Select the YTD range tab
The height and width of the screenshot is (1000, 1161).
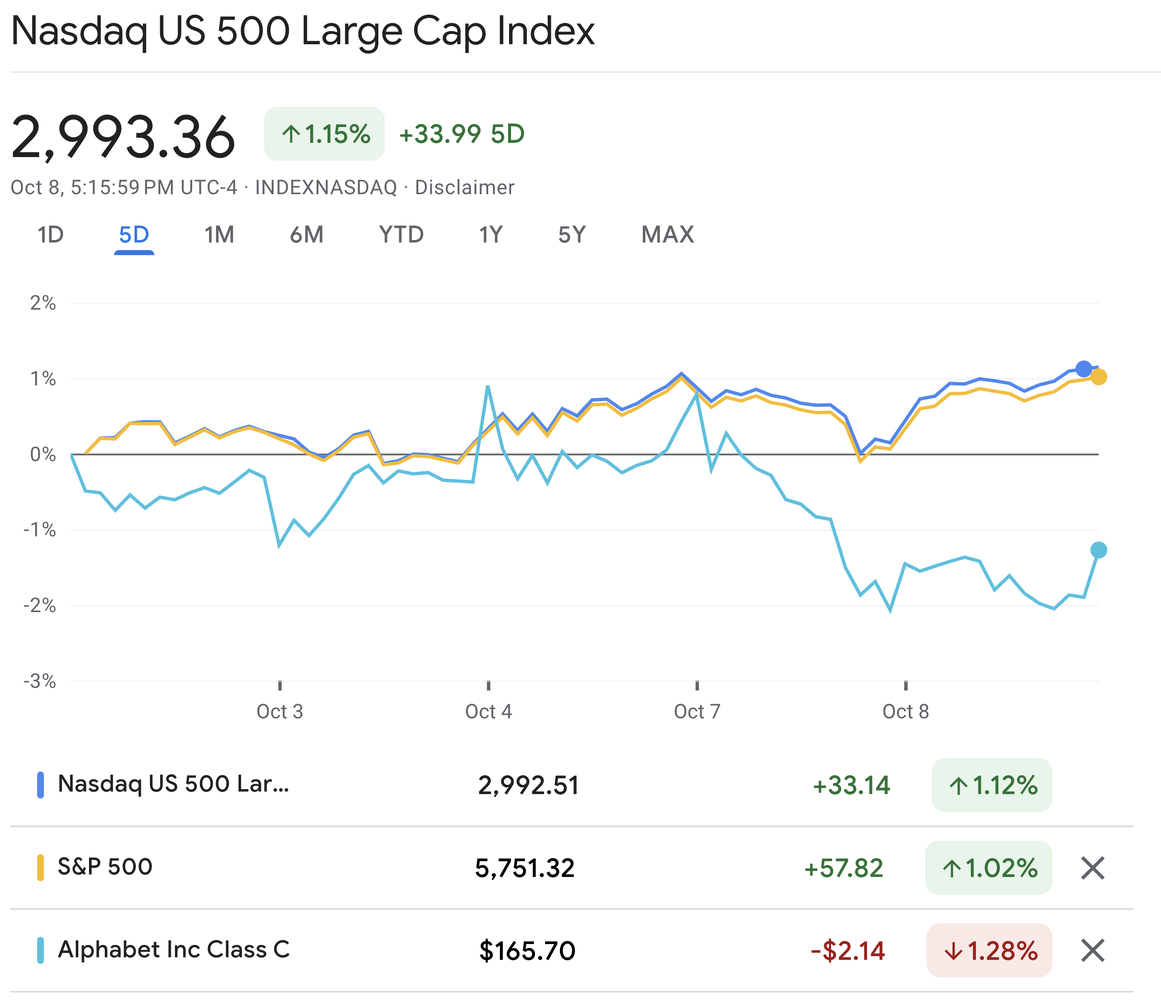[x=401, y=235]
